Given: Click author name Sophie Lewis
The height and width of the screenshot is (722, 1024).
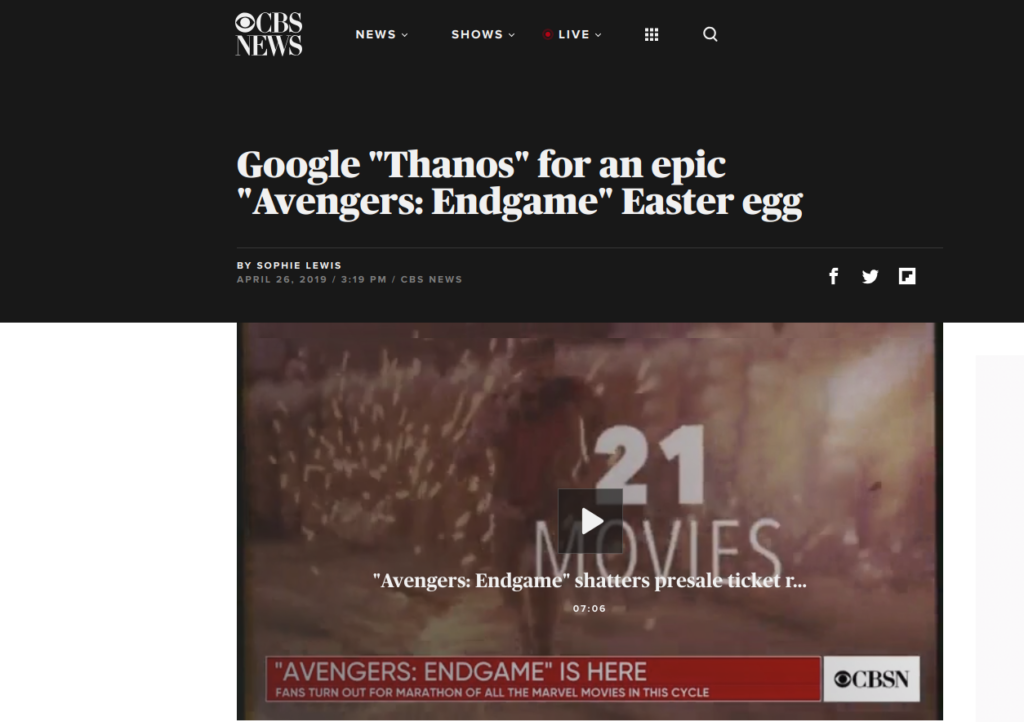Looking at the screenshot, I should [x=298, y=266].
